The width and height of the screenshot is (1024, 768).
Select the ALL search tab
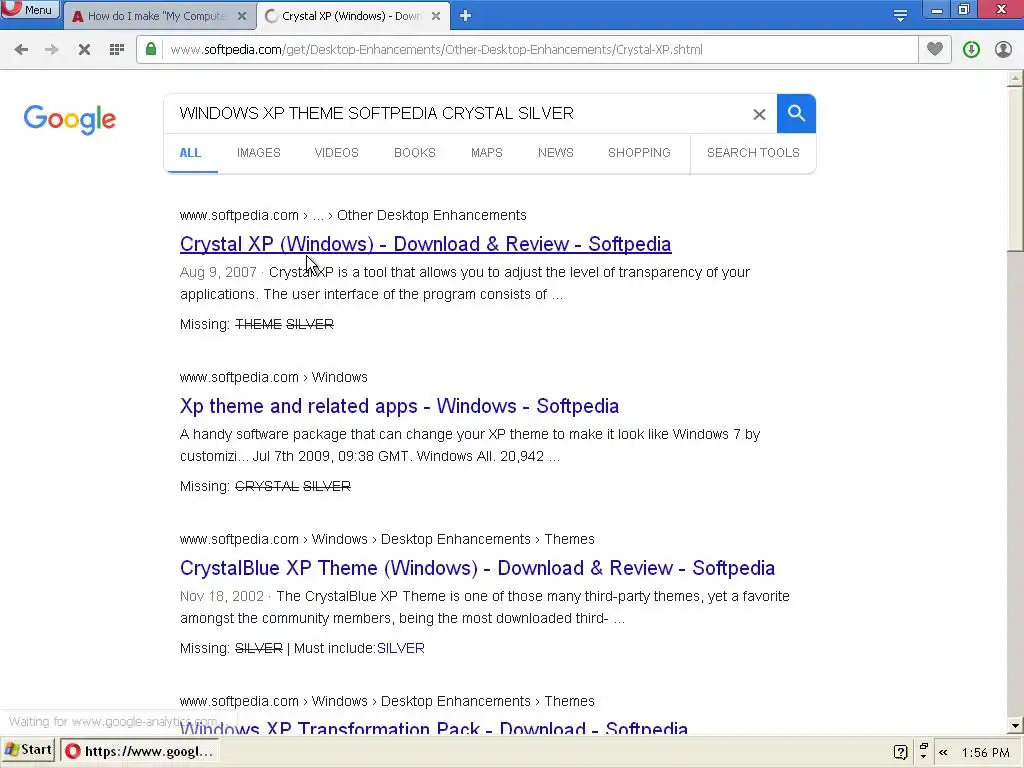click(190, 153)
